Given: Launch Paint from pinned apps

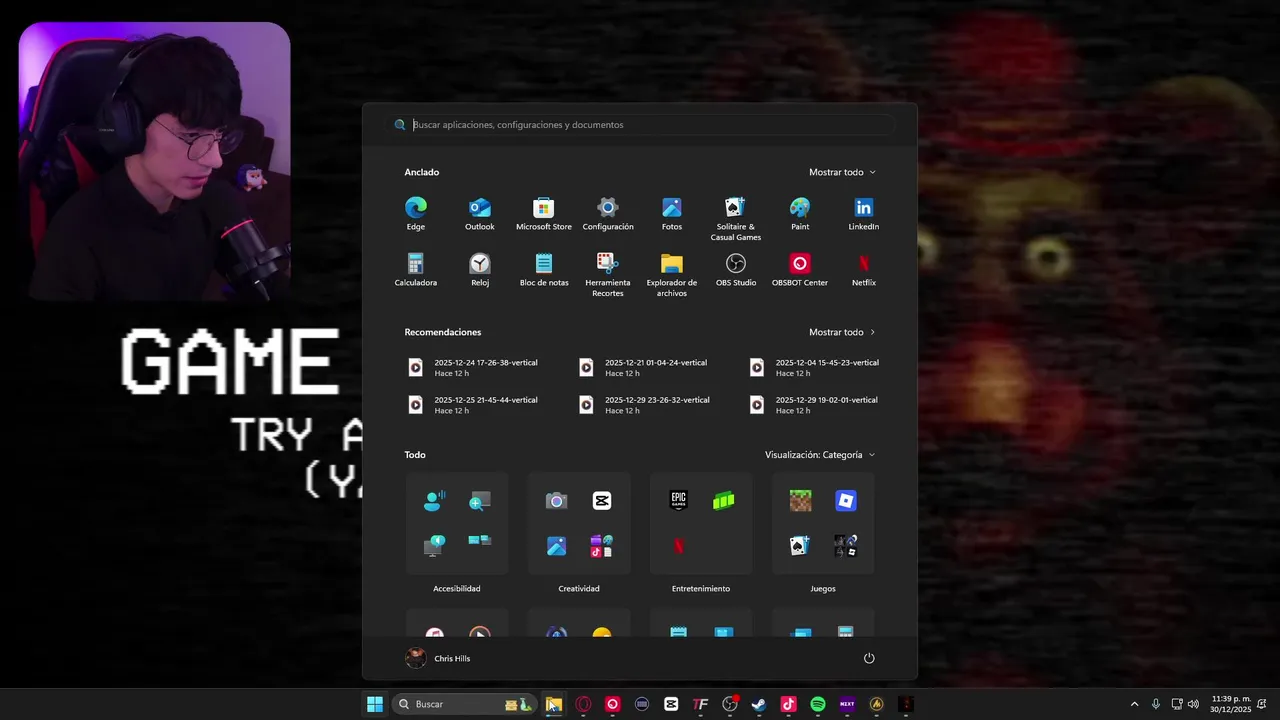Looking at the screenshot, I should click(800, 213).
